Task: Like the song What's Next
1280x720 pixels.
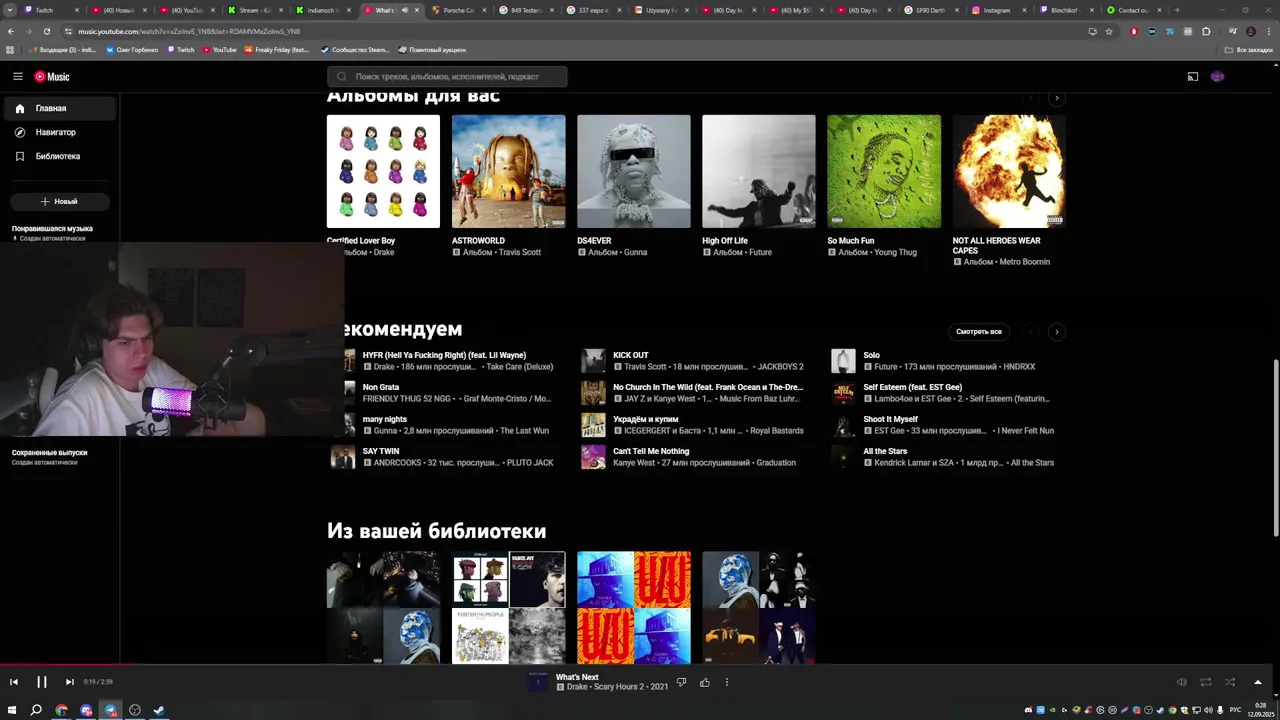Action: click(704, 682)
